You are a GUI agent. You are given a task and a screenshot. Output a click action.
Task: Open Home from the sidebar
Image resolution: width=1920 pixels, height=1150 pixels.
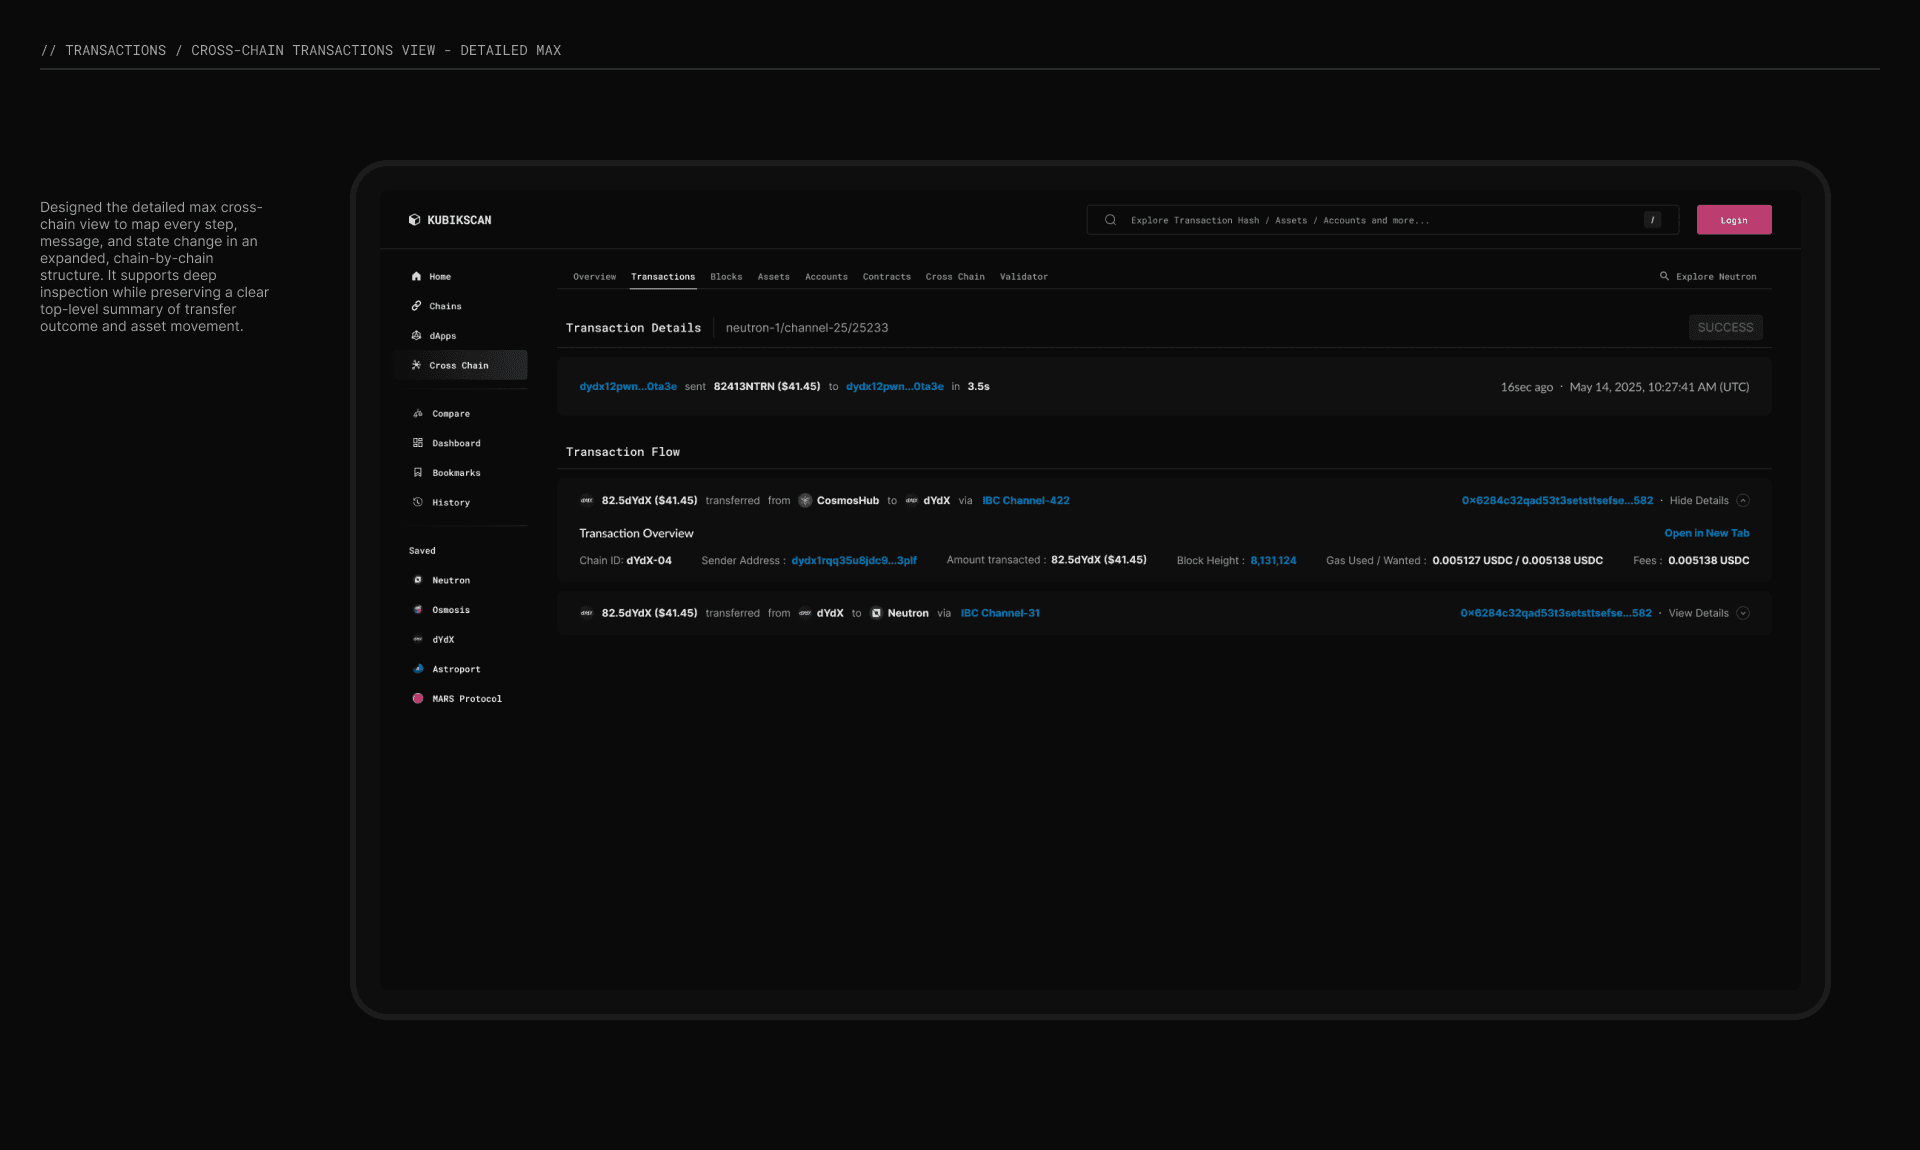(x=439, y=277)
